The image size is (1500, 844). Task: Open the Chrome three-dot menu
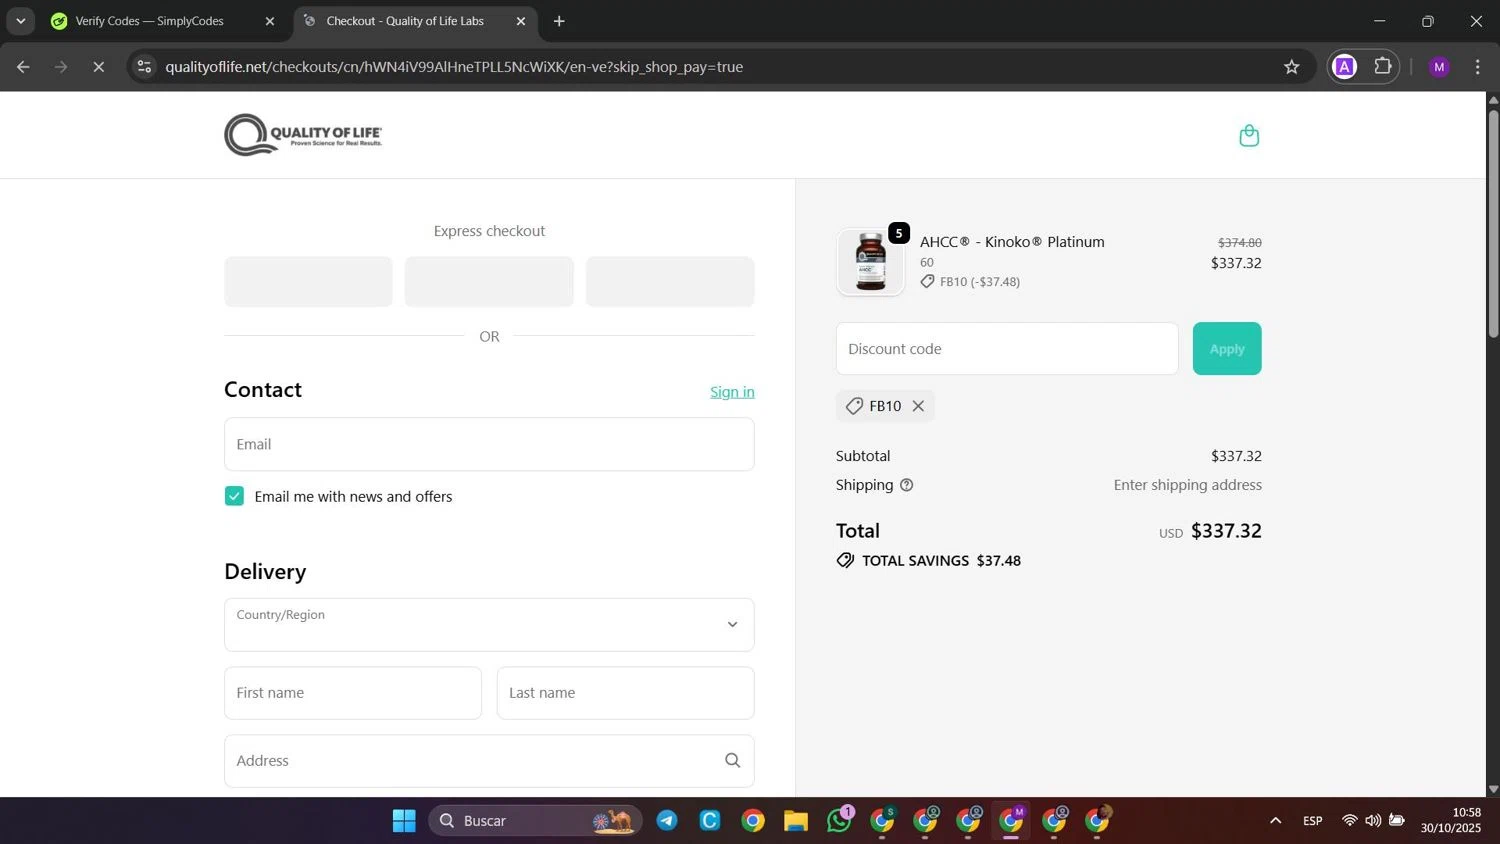1477,67
